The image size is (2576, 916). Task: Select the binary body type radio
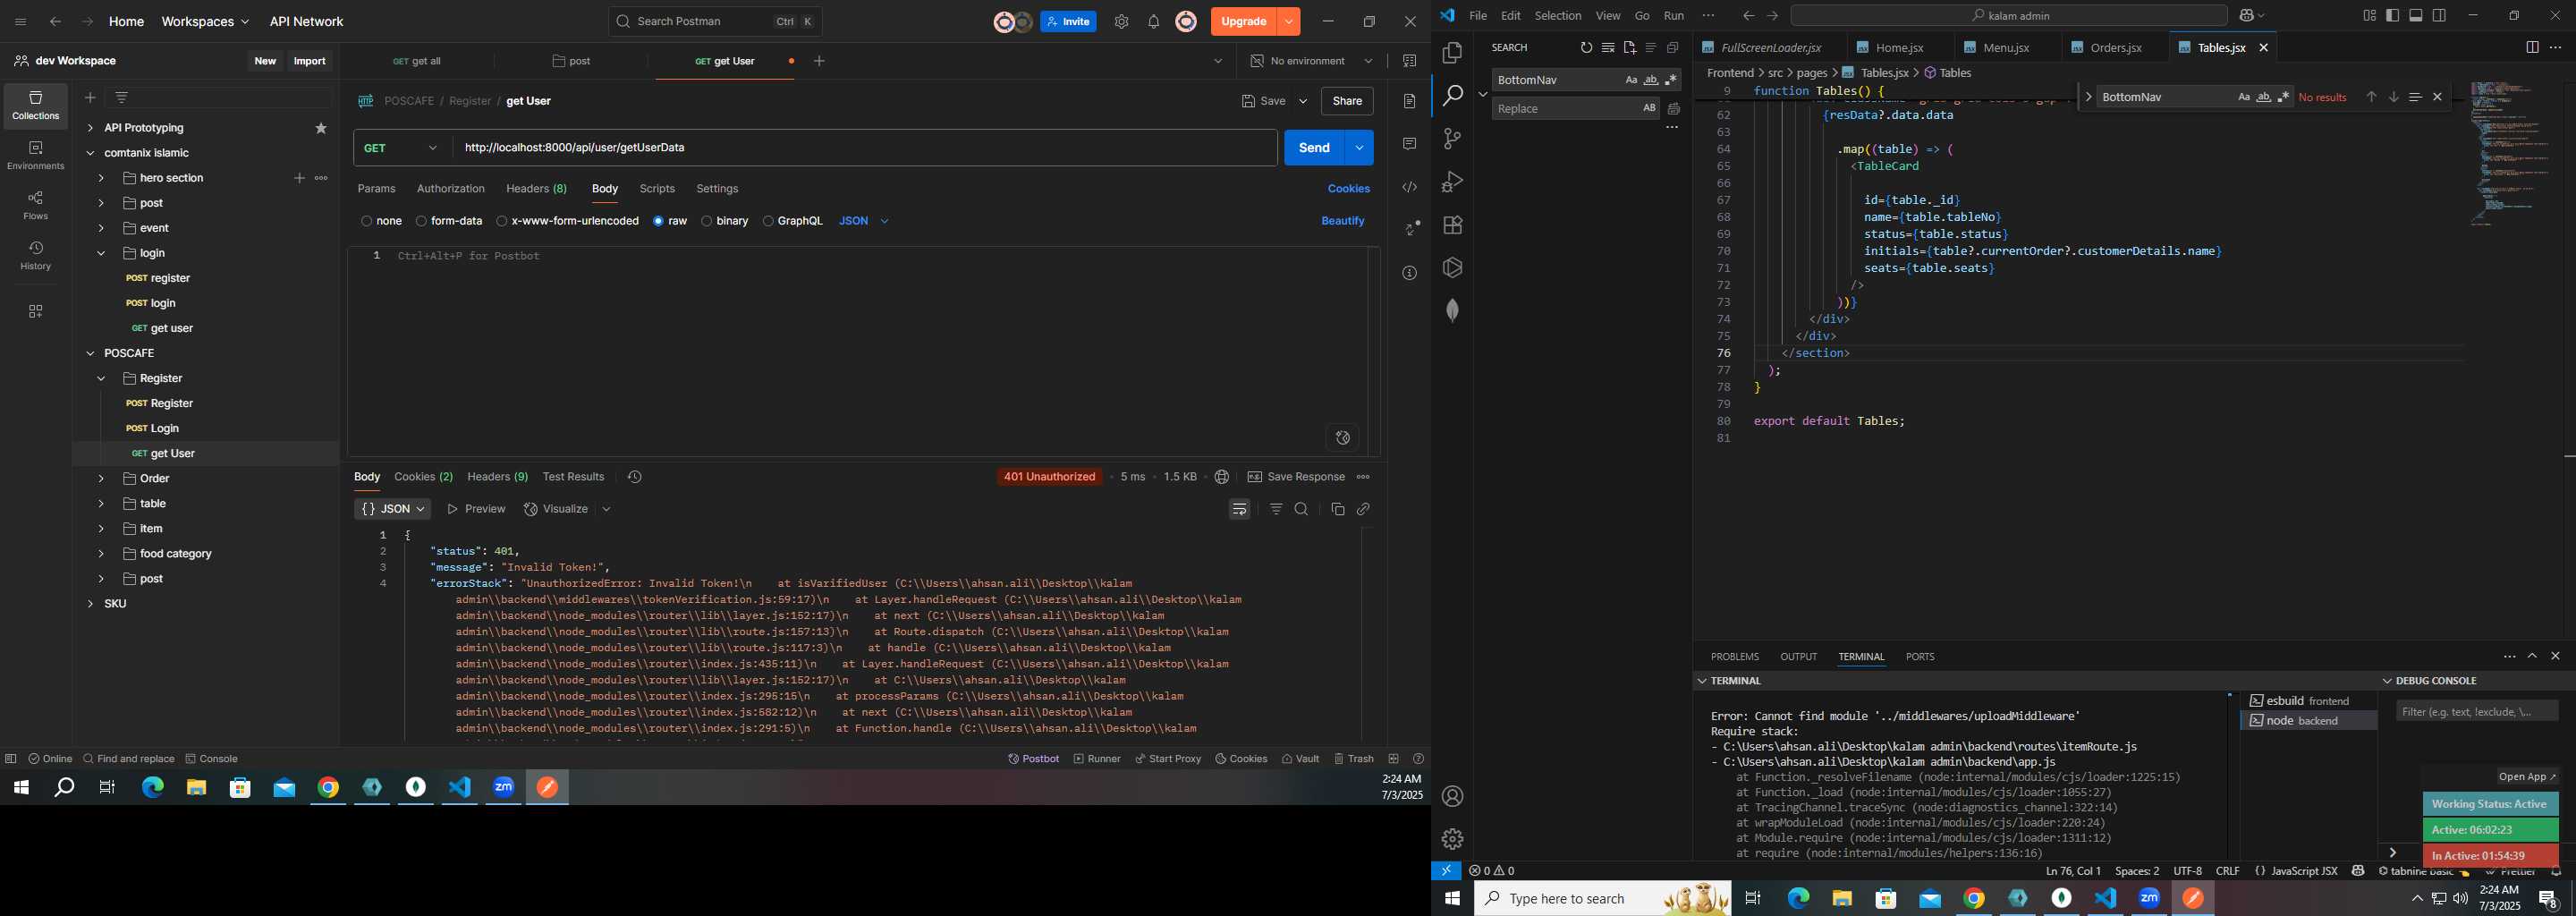point(707,221)
